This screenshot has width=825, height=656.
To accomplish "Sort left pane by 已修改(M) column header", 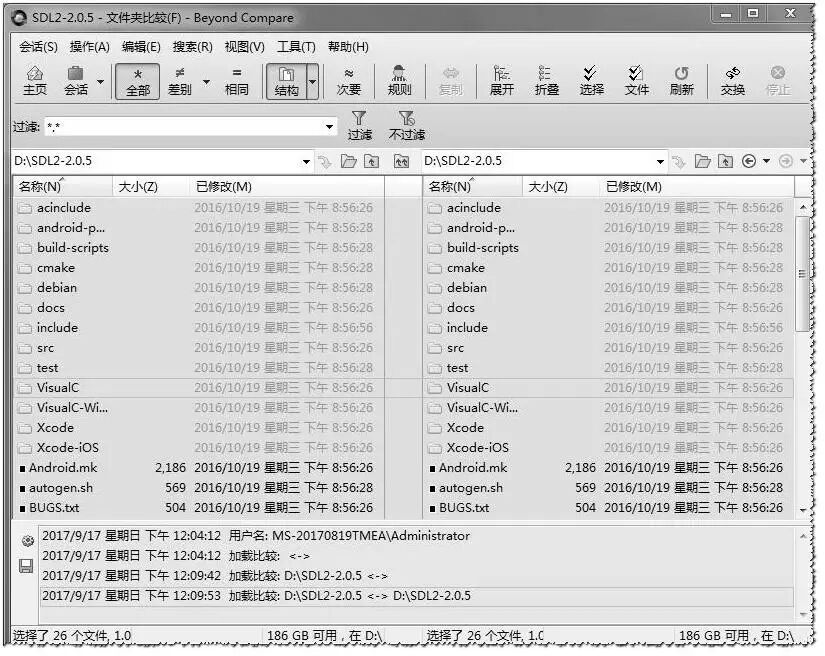I will click(x=287, y=187).
